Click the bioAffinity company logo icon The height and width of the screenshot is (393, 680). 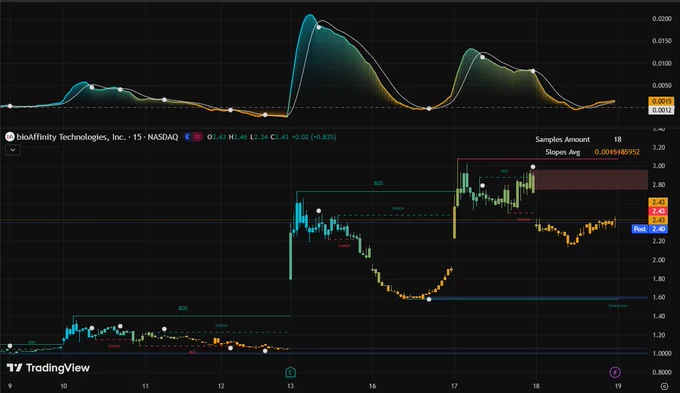click(x=10, y=137)
